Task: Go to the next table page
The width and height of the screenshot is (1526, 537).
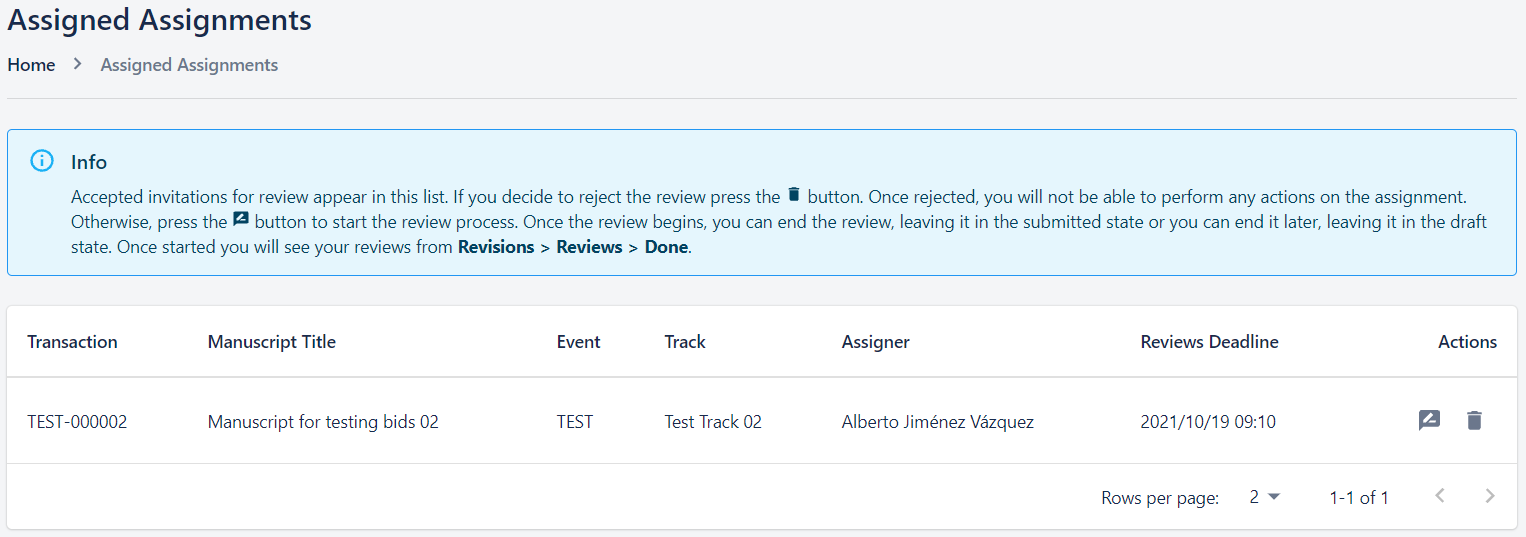Action: tap(1490, 496)
